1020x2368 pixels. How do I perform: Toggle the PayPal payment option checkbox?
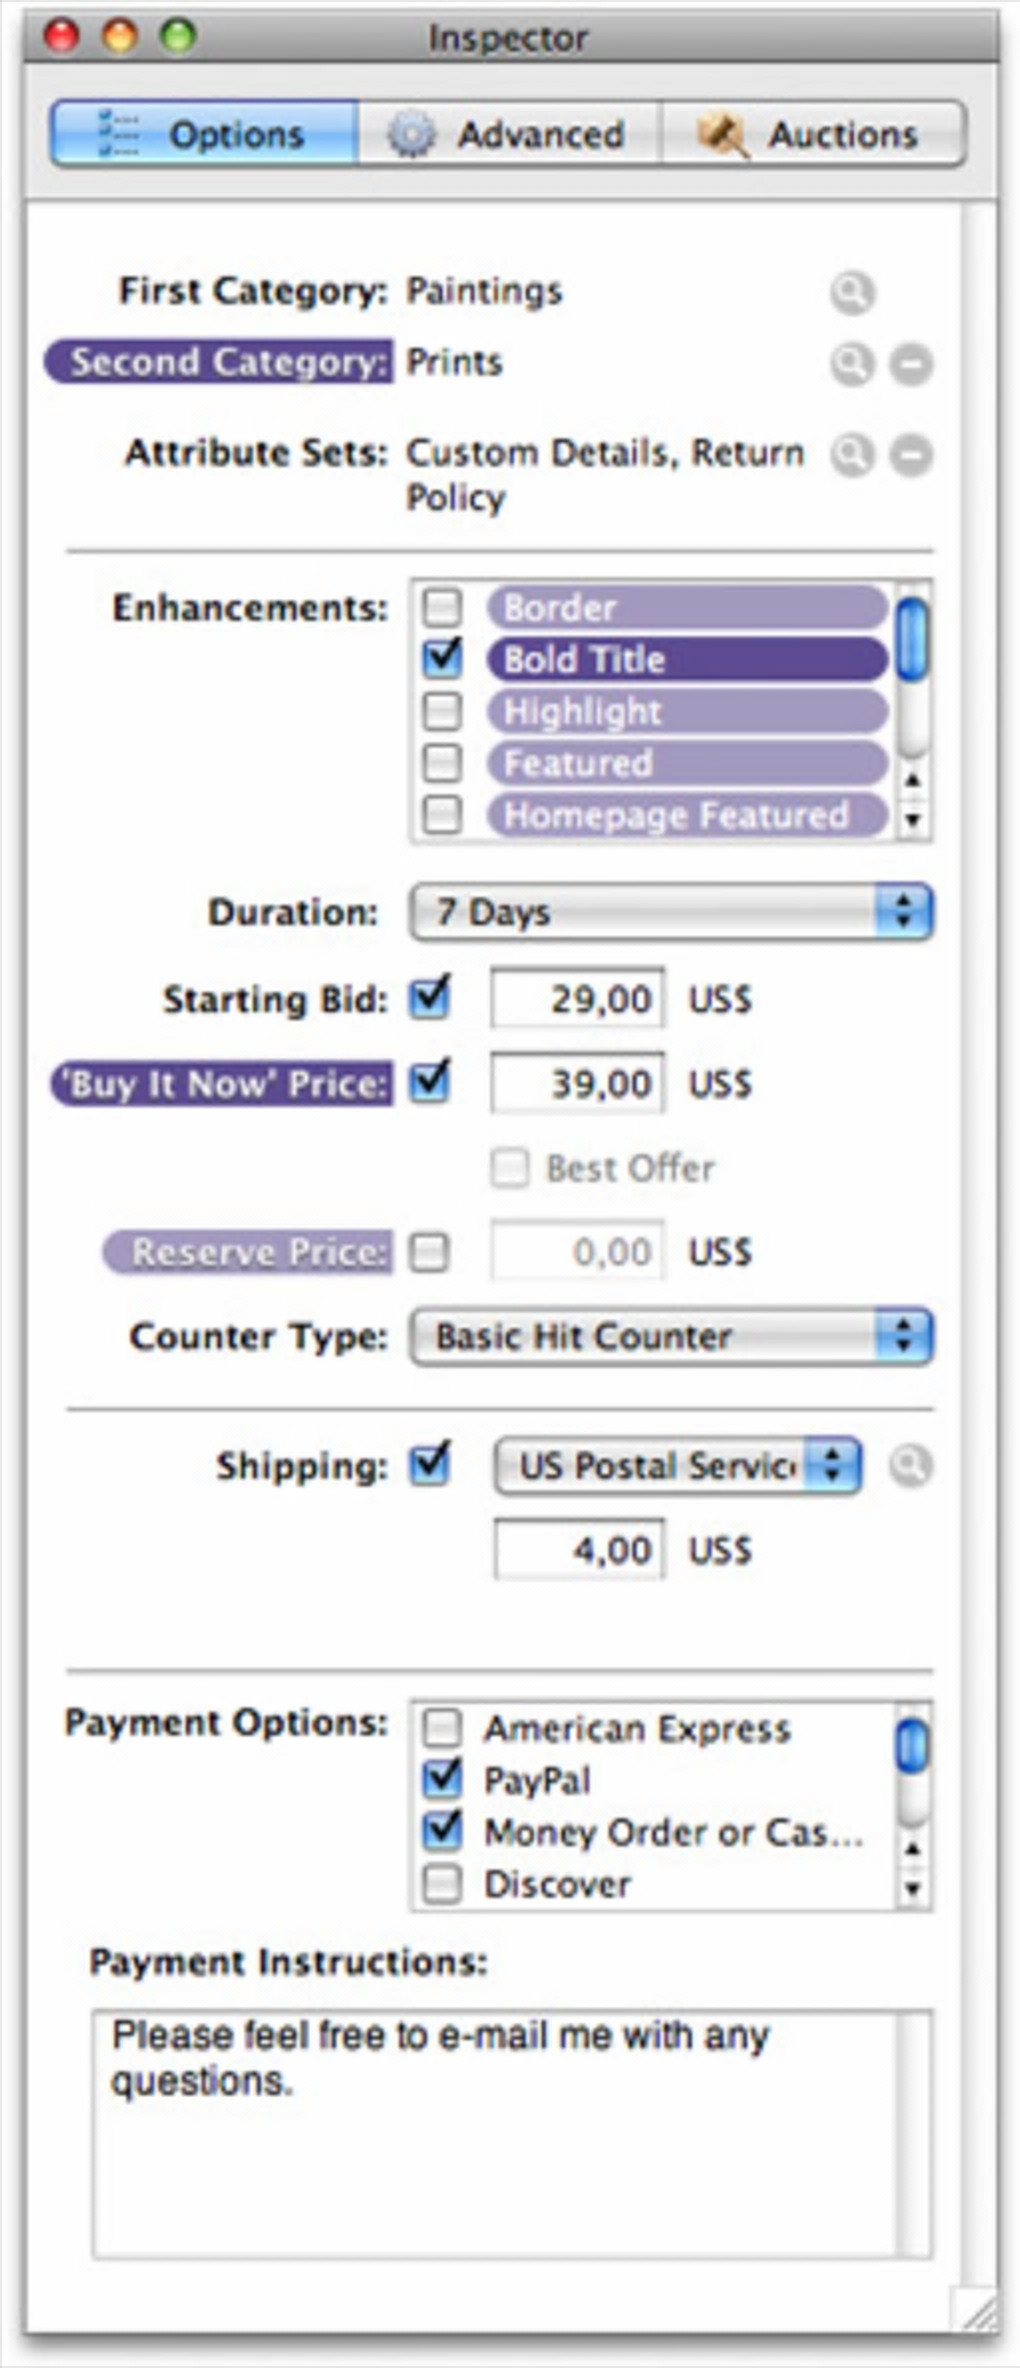click(442, 1779)
